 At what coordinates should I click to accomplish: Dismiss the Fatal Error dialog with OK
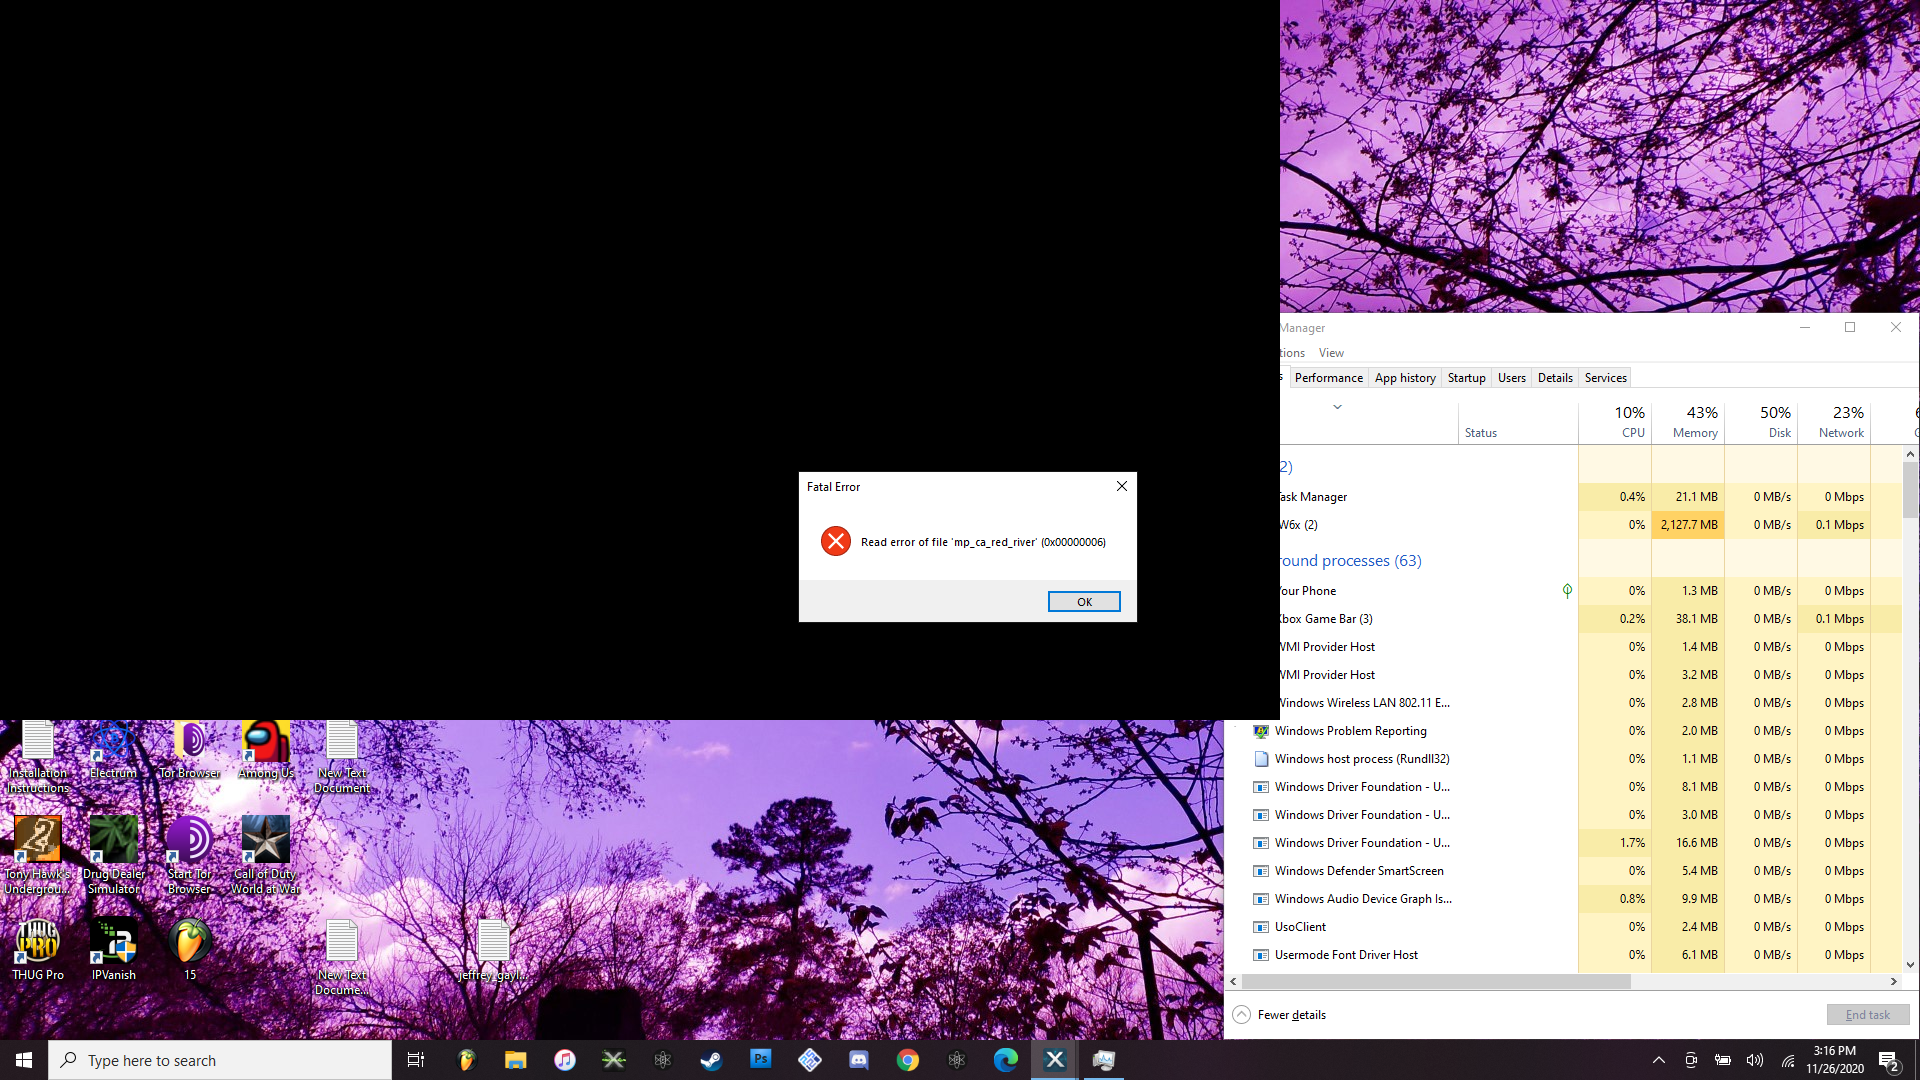pos(1084,601)
